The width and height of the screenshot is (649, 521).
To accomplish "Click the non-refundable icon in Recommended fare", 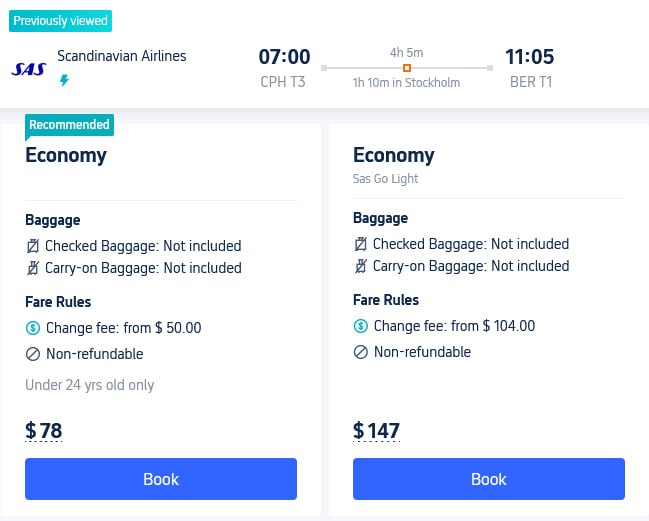I will (33, 354).
